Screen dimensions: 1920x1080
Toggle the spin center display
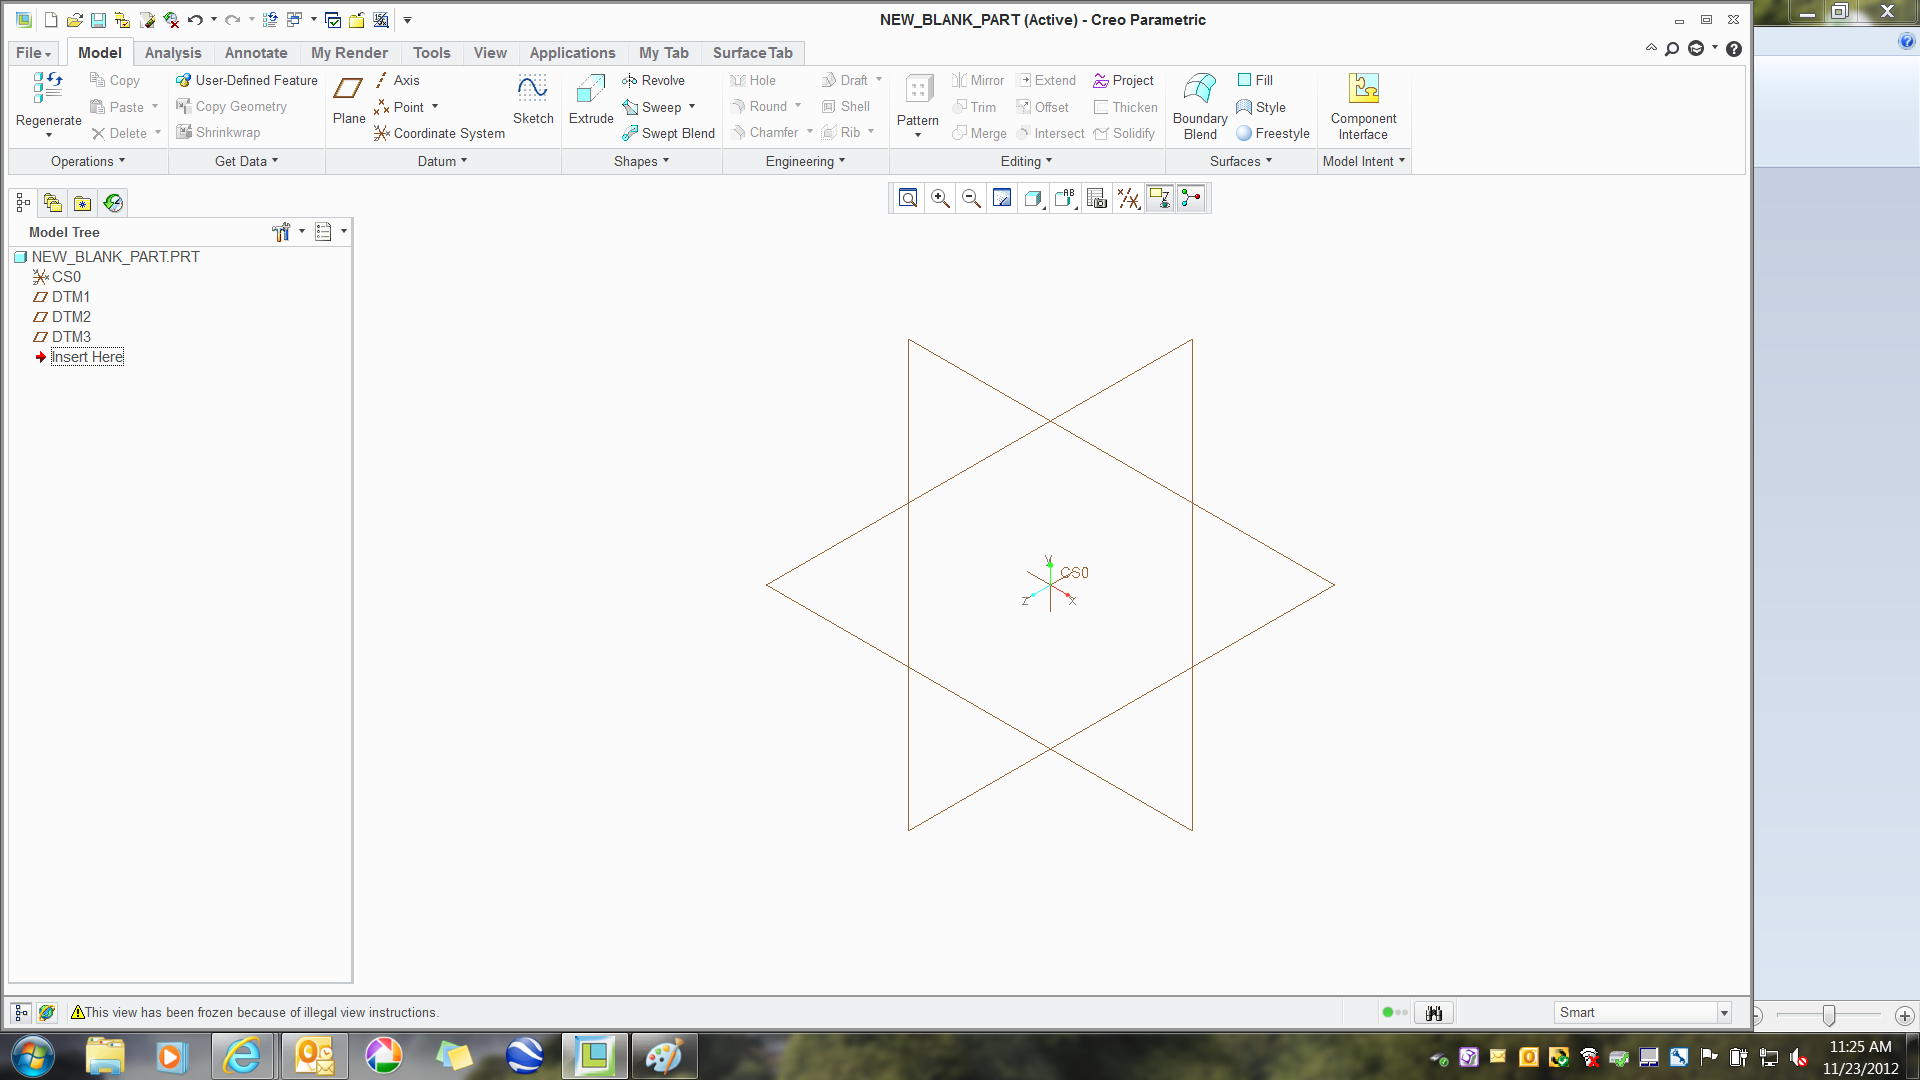[x=1191, y=199]
